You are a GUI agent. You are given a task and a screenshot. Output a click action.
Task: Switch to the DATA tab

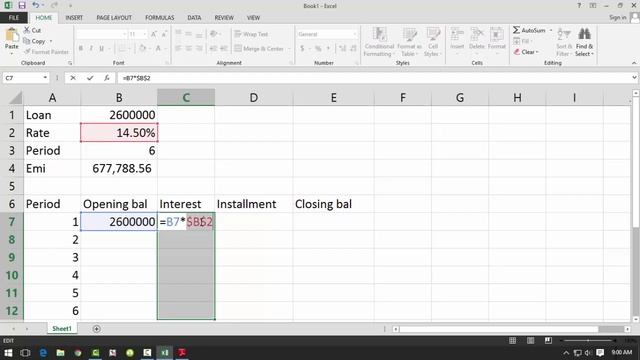click(194, 18)
